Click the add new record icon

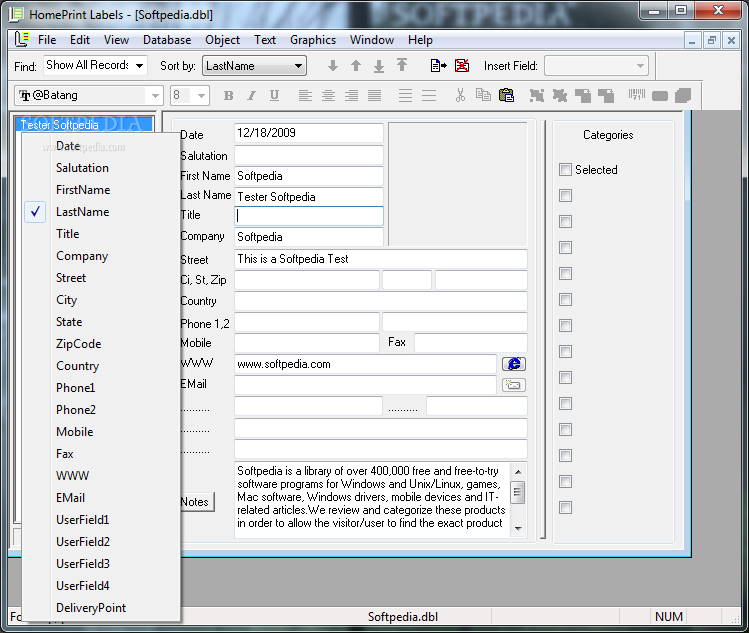pos(438,65)
